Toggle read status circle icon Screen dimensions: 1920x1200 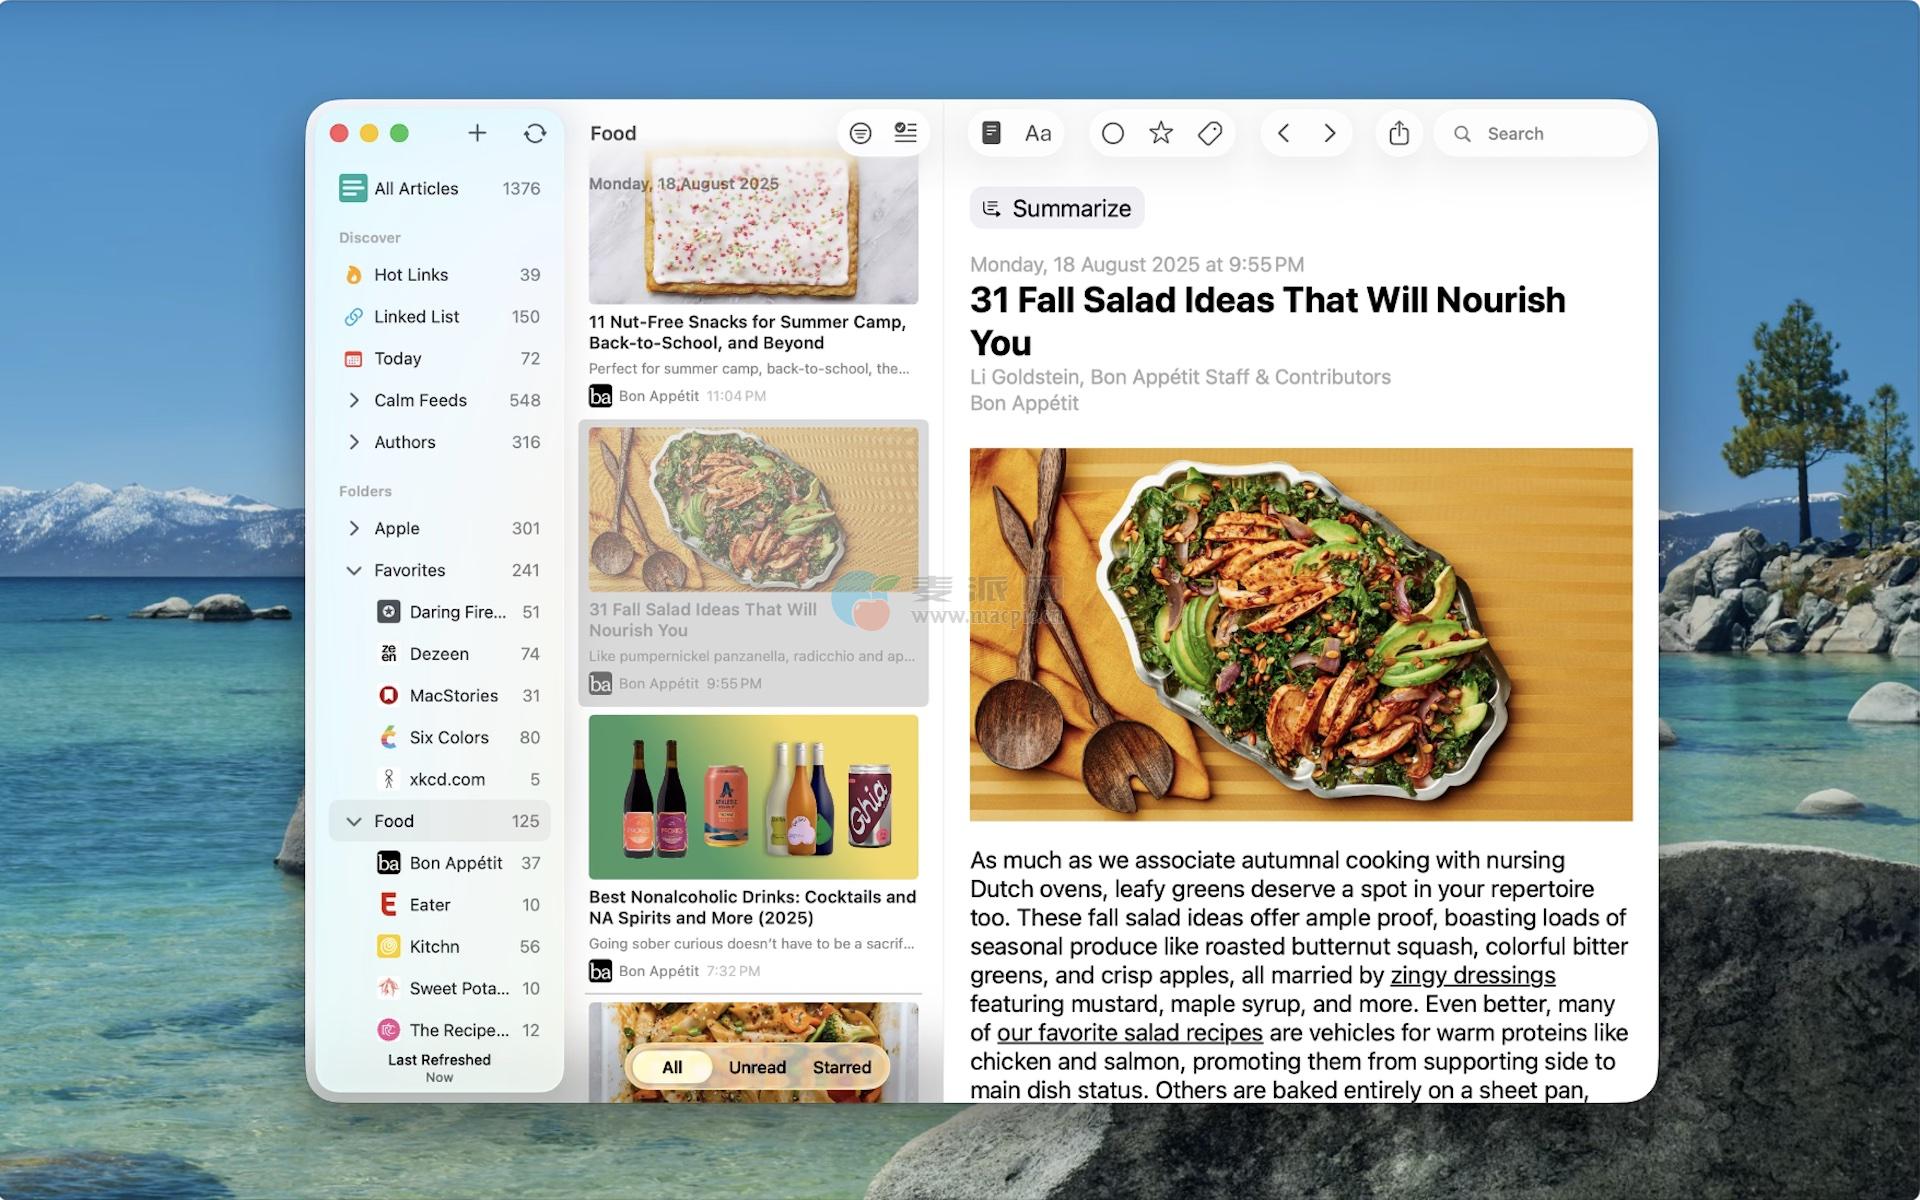(1113, 133)
